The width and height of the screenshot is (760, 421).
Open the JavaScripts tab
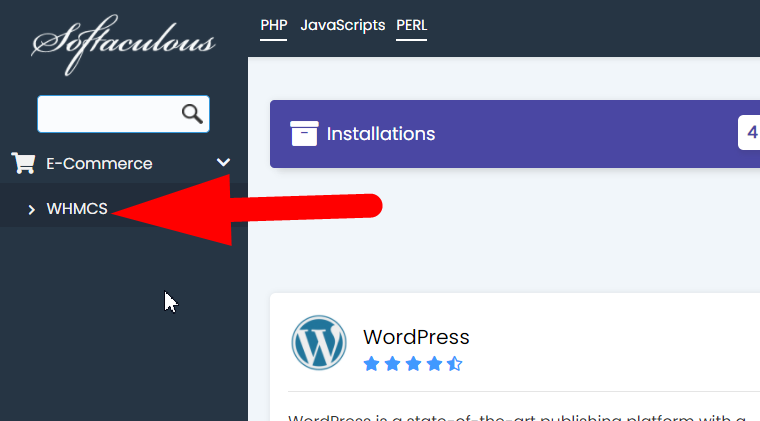click(x=343, y=25)
